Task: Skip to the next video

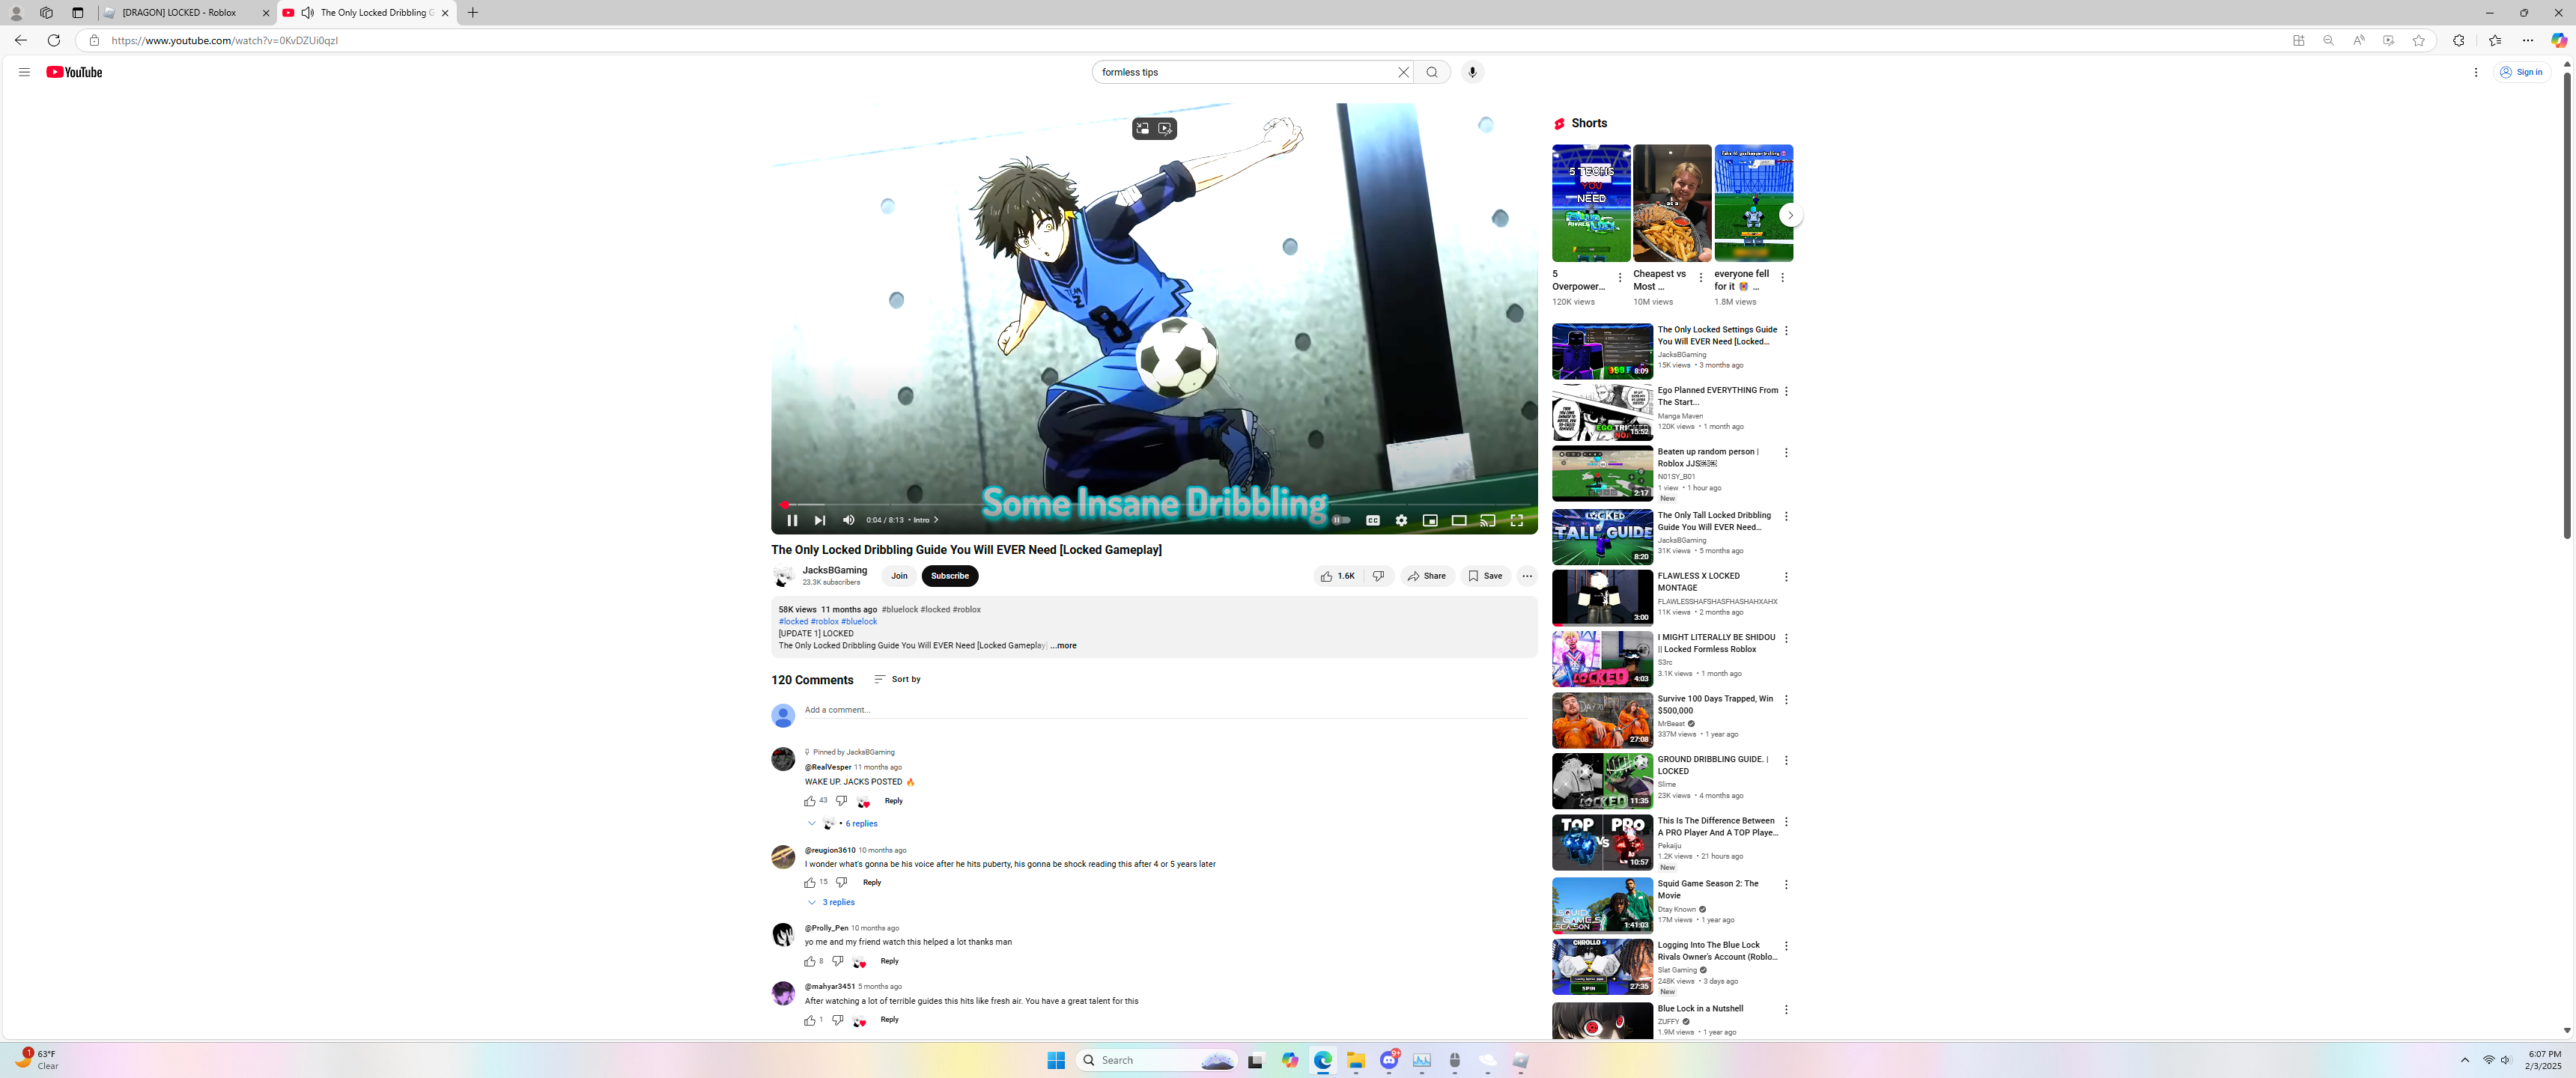Action: (820, 520)
